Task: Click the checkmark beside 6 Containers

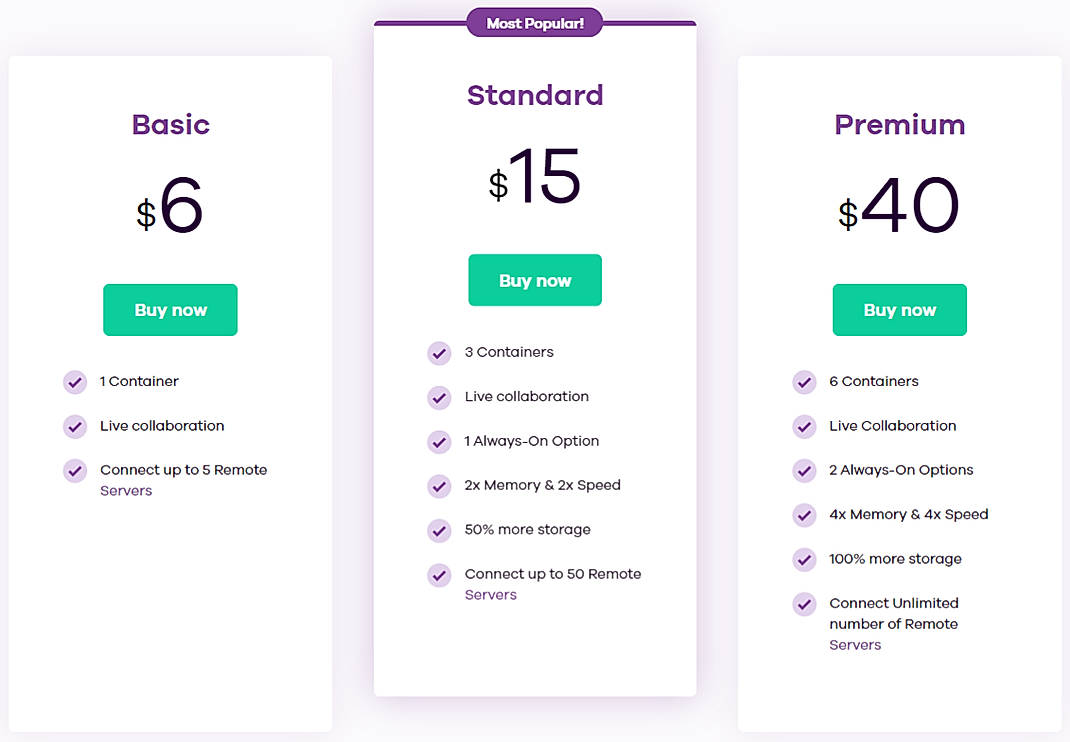Action: tap(804, 382)
